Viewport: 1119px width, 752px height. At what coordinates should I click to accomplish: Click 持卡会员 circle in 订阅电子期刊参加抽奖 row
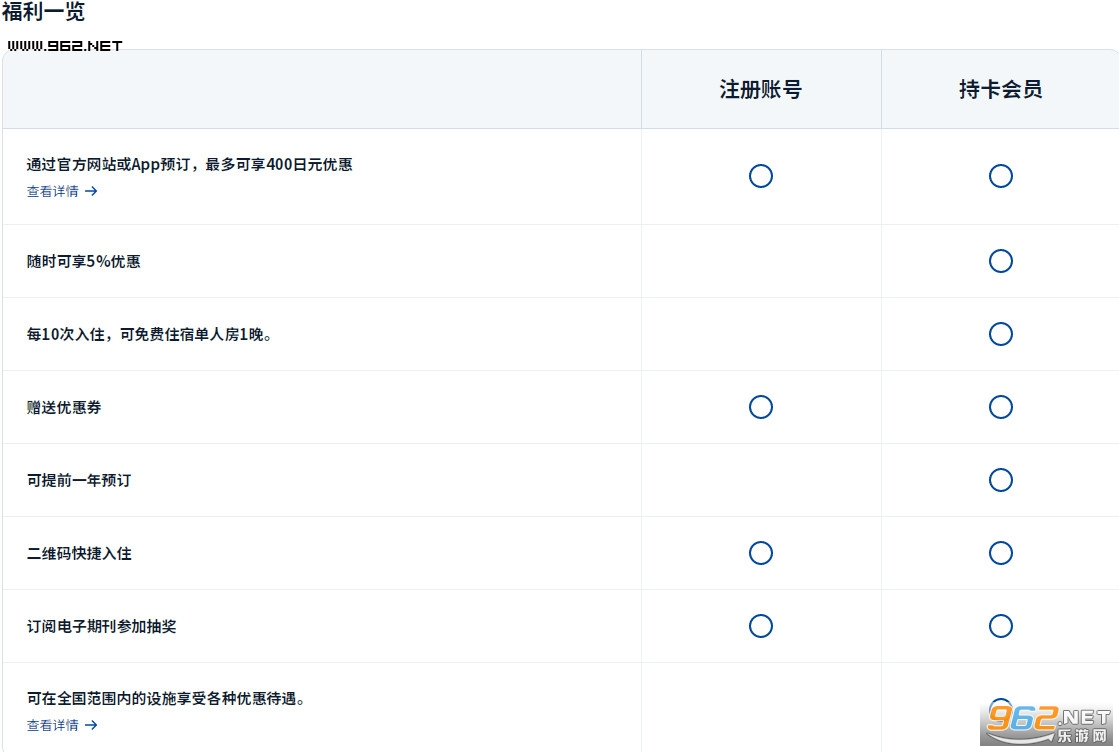click(1001, 626)
